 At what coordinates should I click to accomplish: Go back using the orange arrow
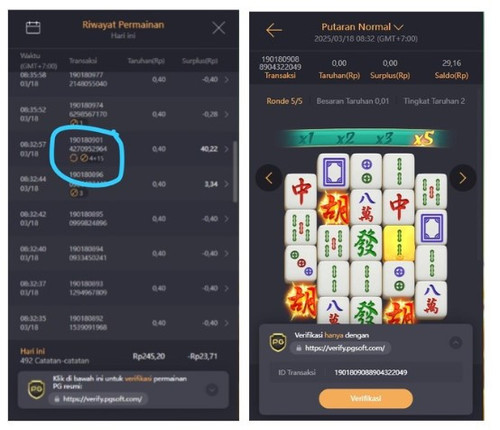coord(274,30)
